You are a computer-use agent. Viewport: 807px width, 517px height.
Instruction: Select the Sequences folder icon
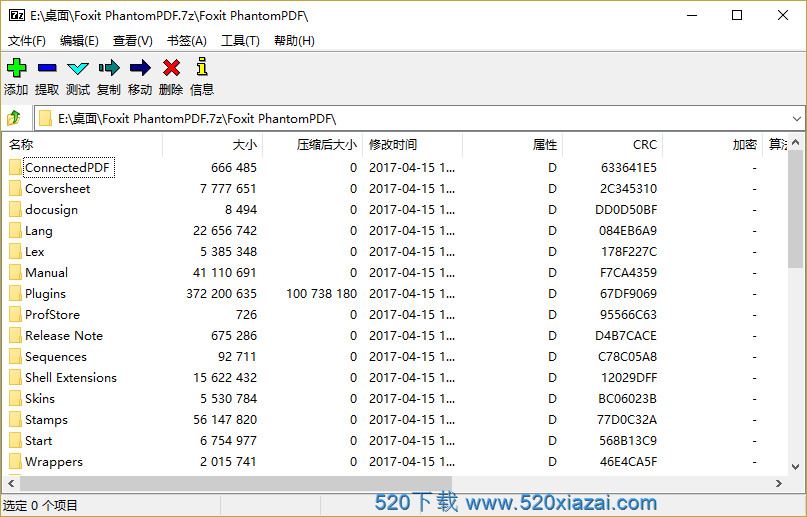[15, 356]
